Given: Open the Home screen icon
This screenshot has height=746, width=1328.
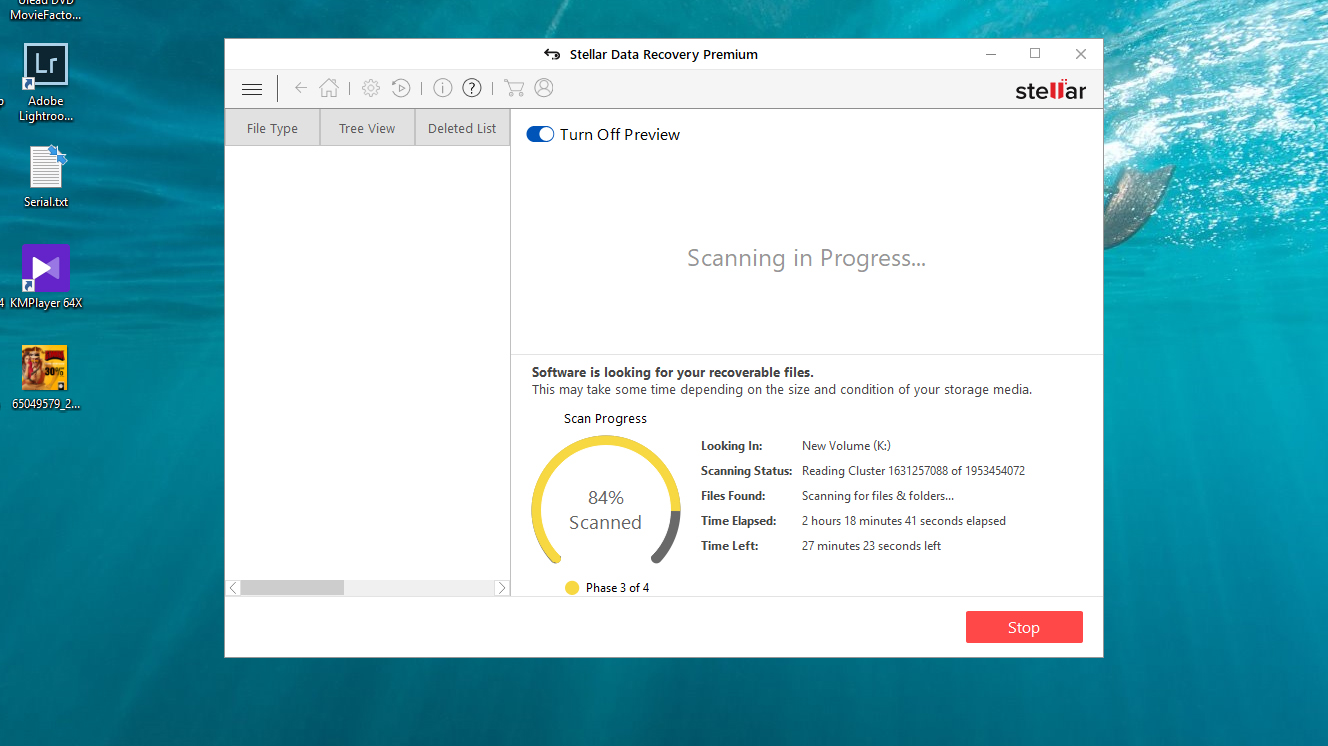Looking at the screenshot, I should pyautogui.click(x=329, y=88).
